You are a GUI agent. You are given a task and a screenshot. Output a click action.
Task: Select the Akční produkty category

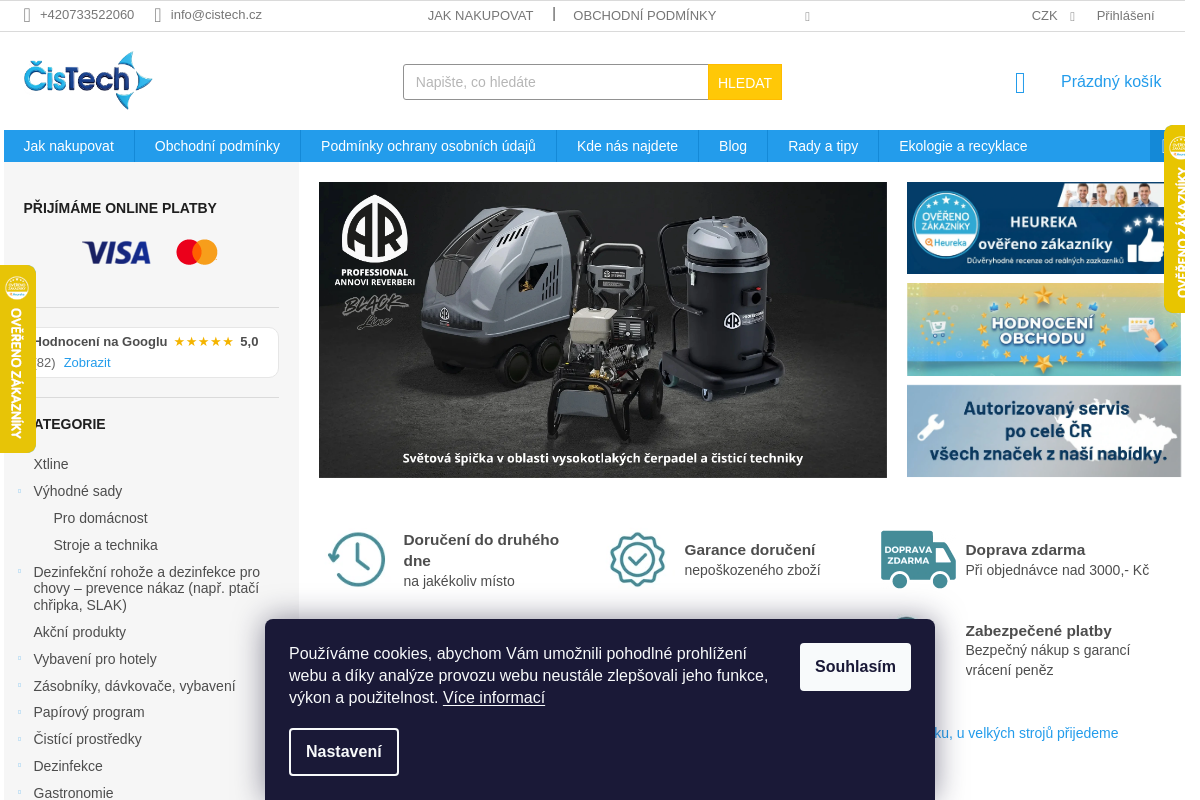80,632
